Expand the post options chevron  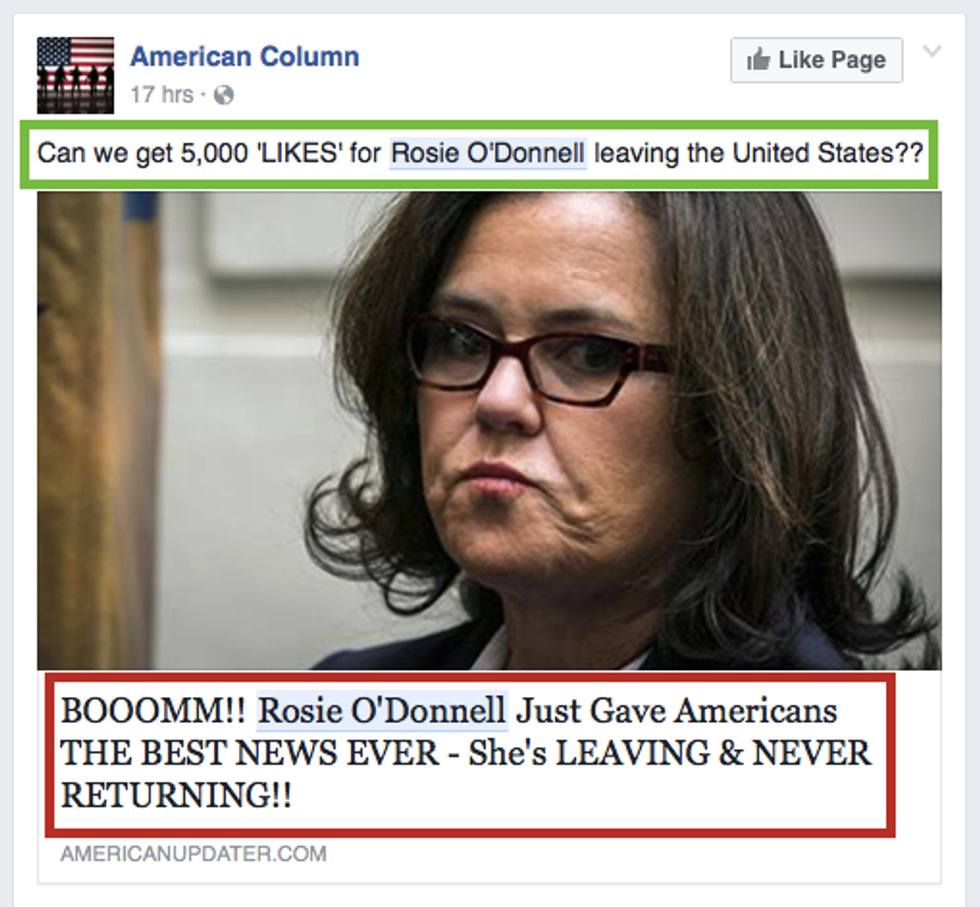(x=932, y=51)
